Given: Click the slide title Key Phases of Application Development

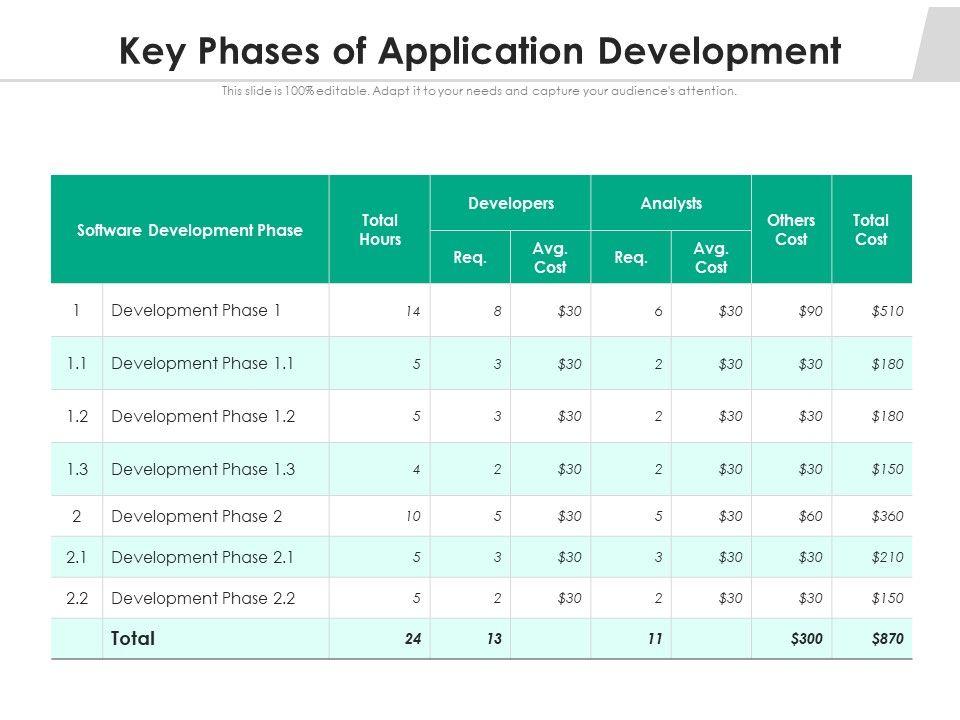Looking at the screenshot, I should pos(479,51).
